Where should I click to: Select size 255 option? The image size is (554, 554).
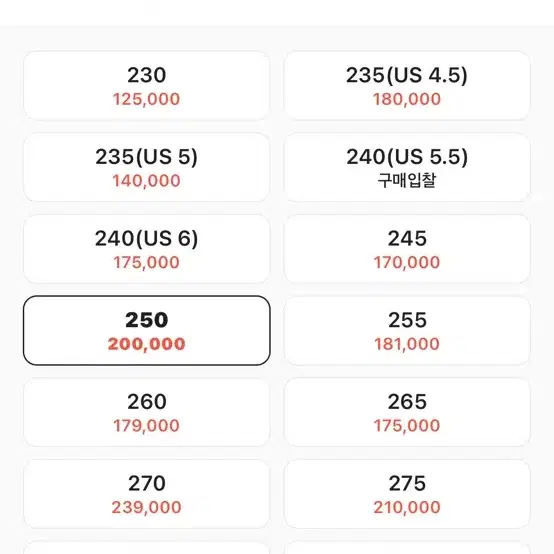tap(407, 330)
